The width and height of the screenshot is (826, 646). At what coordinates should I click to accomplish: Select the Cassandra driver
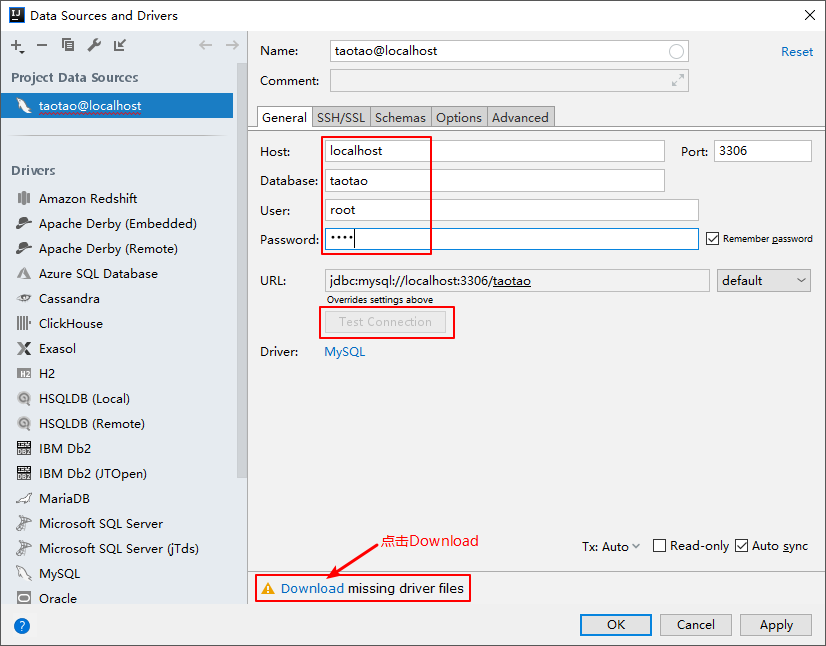69,299
